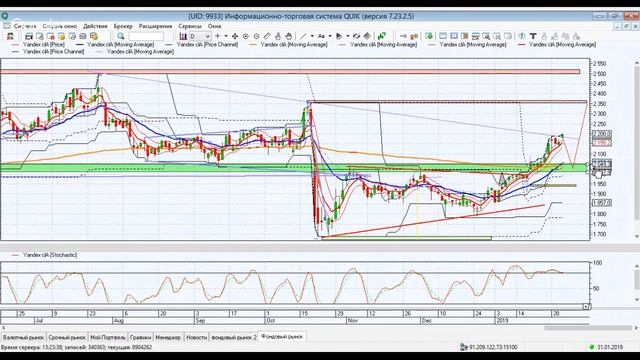
Task: Open the Действия menu
Action: (95, 26)
